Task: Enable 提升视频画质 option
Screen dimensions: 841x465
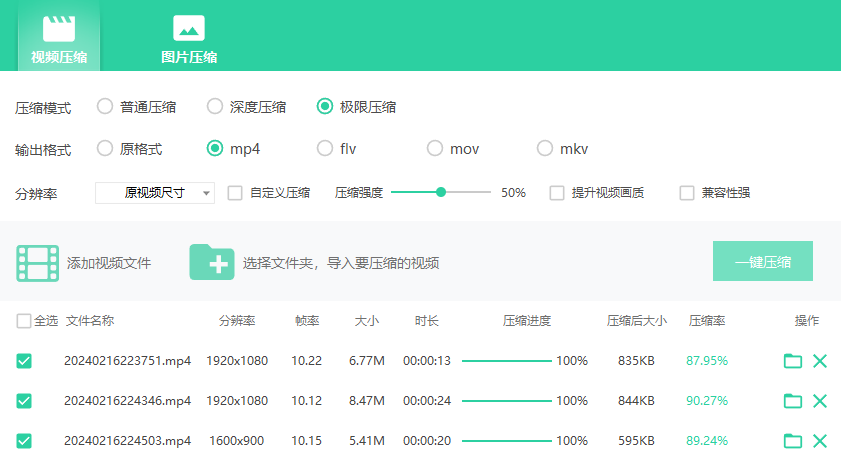Action: coord(557,193)
